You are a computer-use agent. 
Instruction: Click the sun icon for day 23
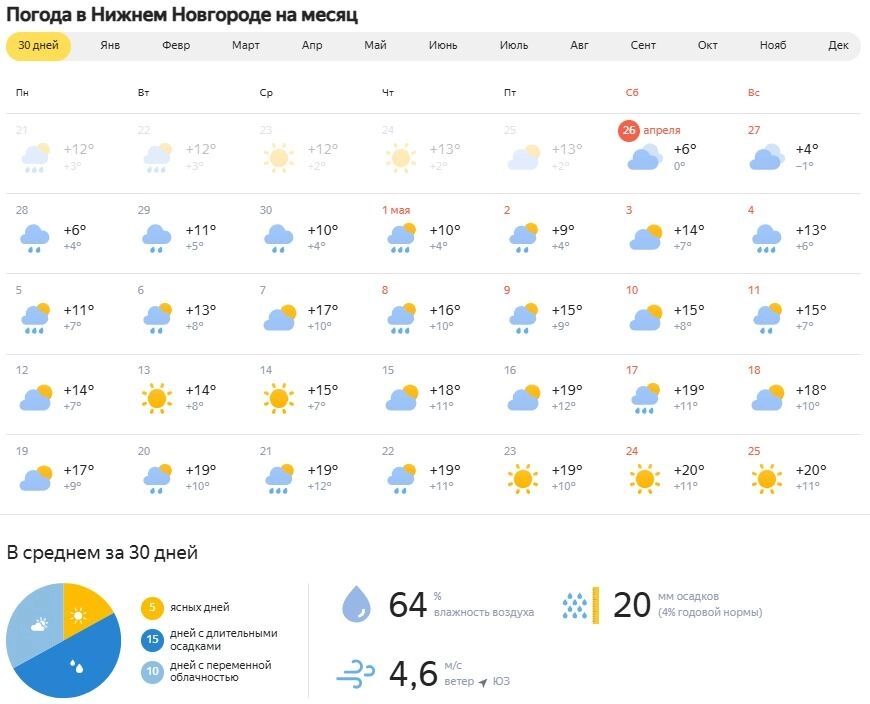click(522, 479)
